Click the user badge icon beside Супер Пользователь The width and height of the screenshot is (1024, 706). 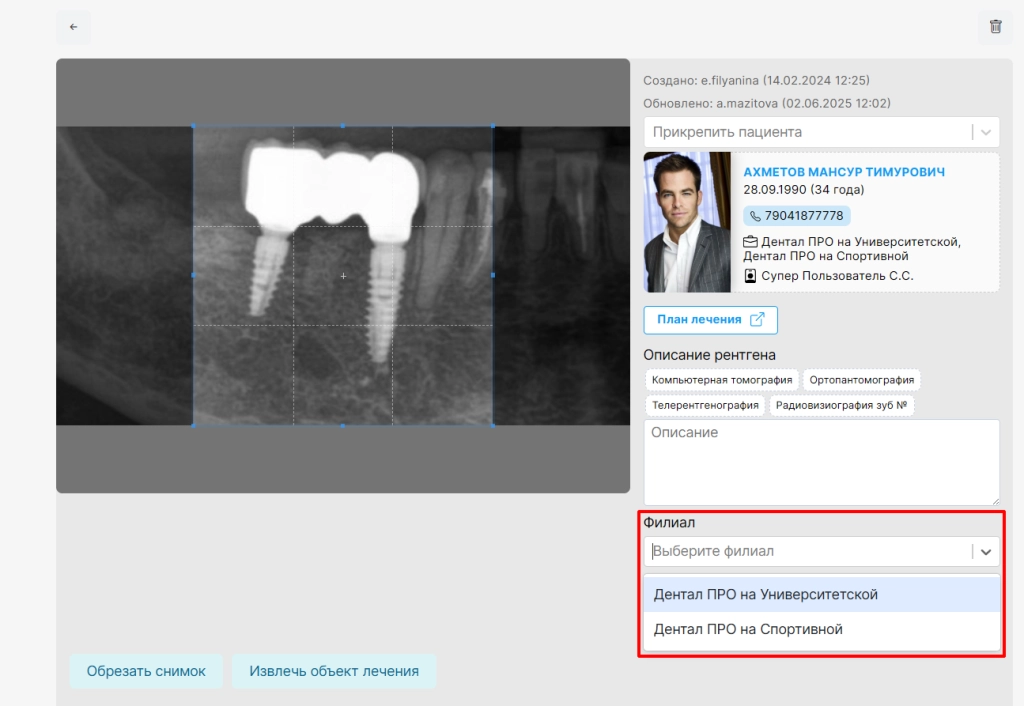750,276
